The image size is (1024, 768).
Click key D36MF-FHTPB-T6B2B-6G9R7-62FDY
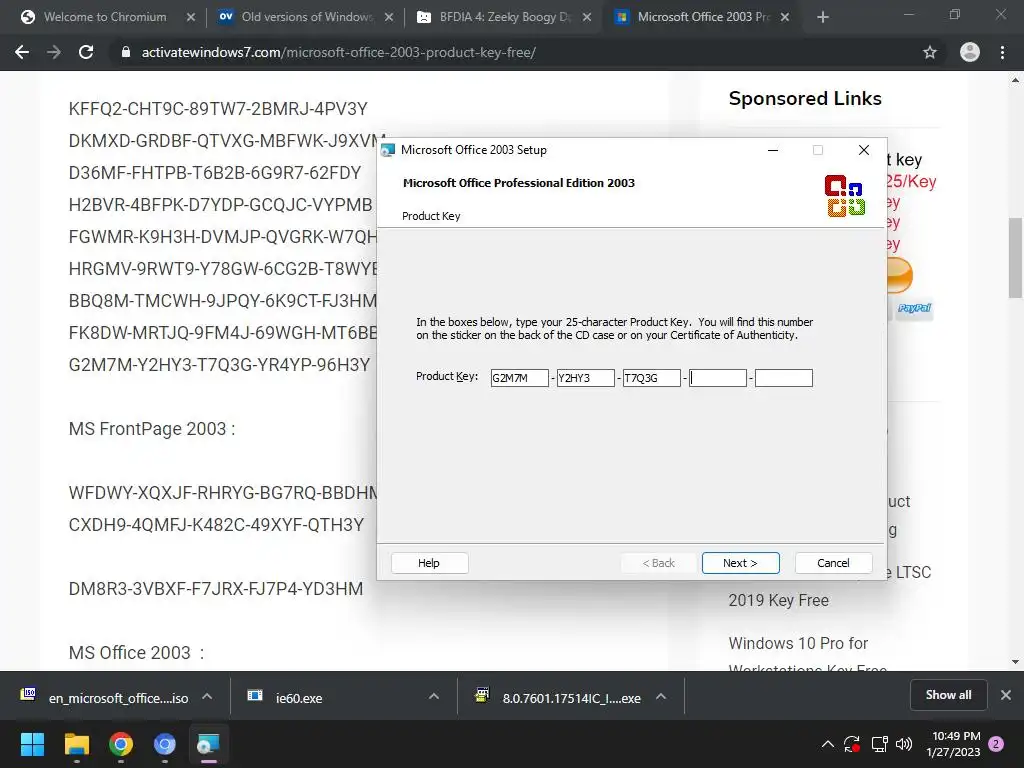click(x=215, y=172)
